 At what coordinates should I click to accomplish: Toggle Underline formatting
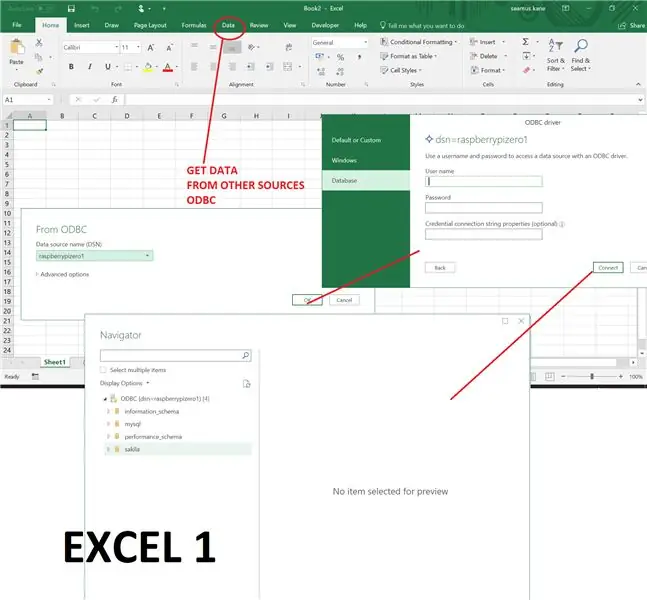point(108,66)
